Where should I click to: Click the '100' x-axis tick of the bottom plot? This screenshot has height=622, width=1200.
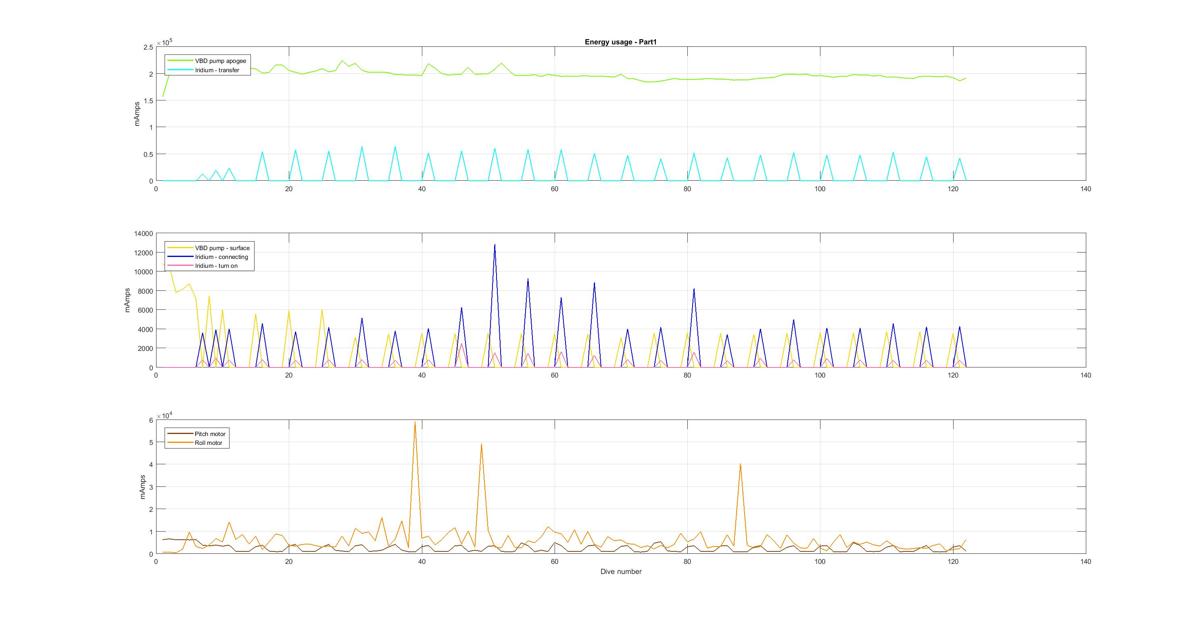point(820,562)
